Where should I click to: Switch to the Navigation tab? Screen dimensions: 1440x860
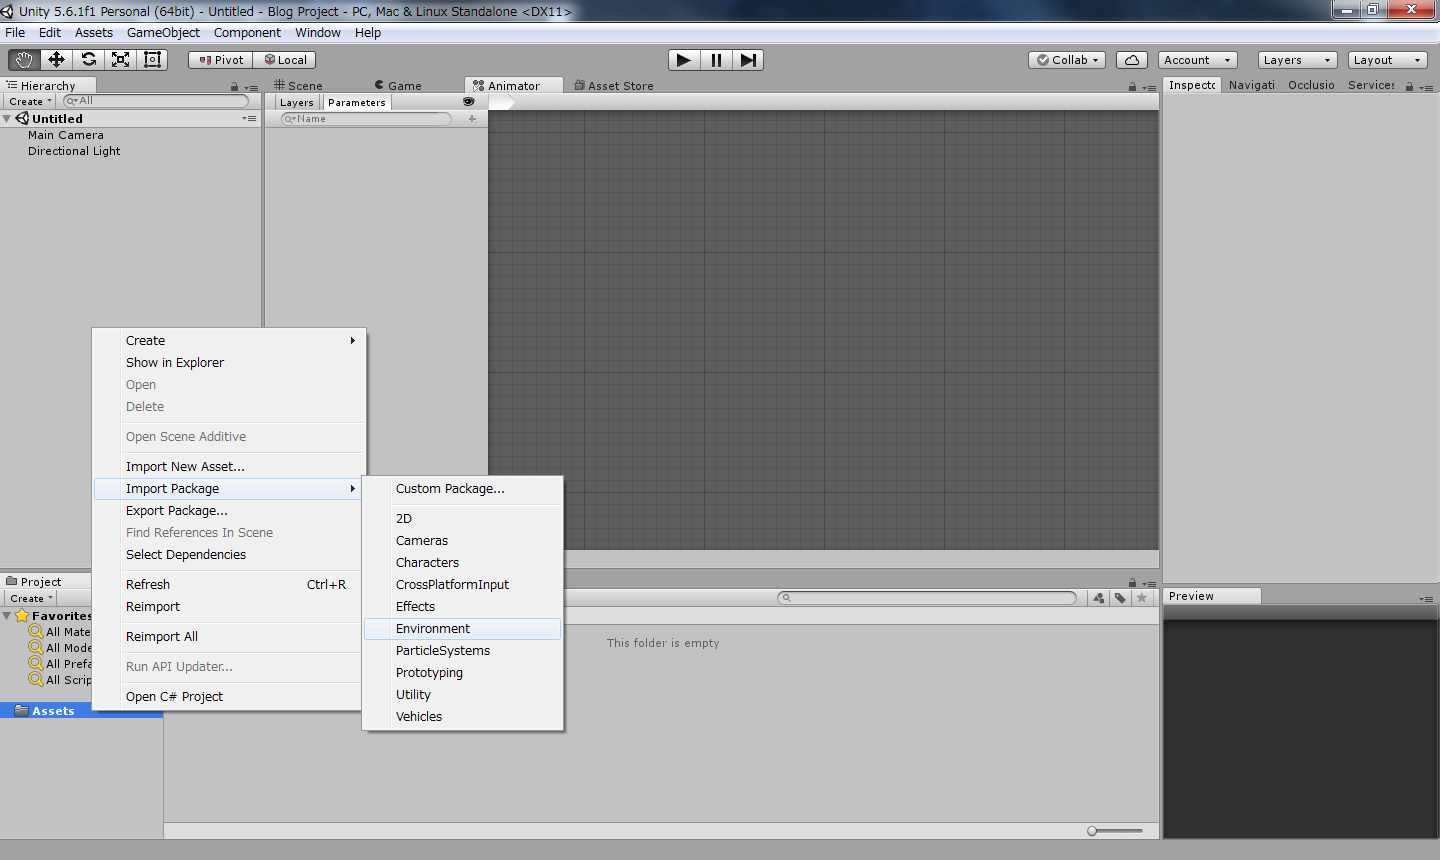pos(1251,85)
